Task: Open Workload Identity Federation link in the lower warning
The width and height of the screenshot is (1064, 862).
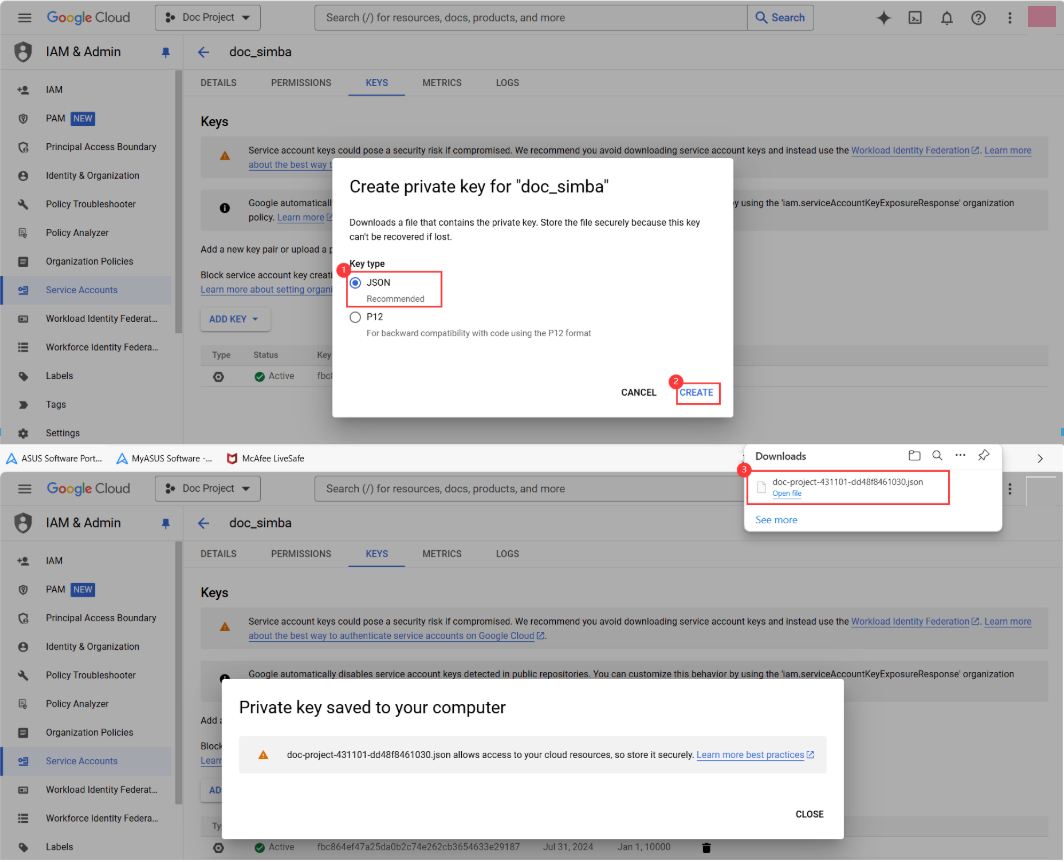Action: [914, 622]
